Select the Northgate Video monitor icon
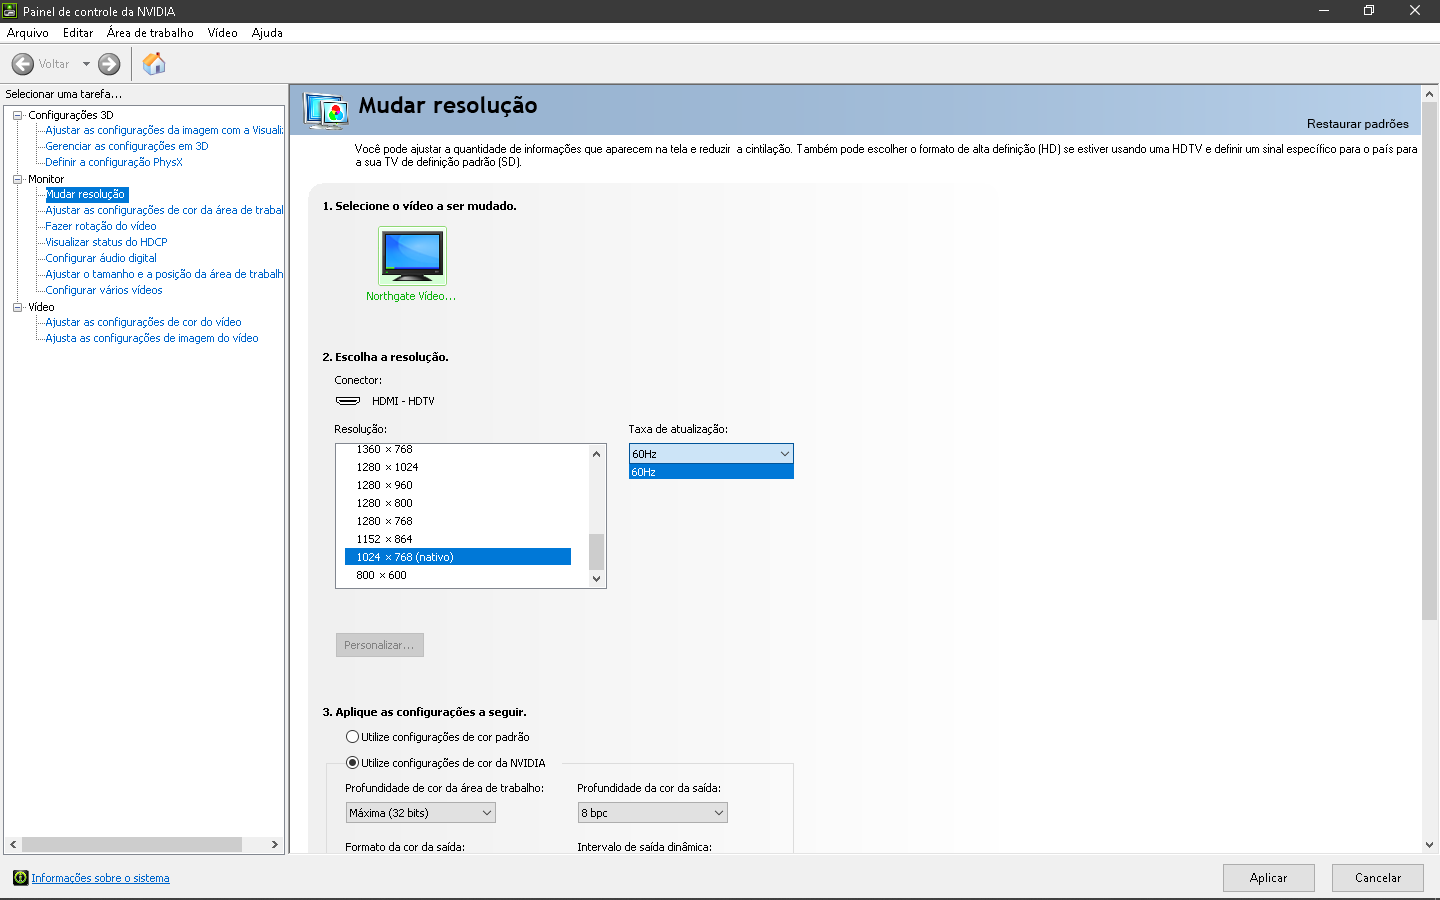 point(412,256)
